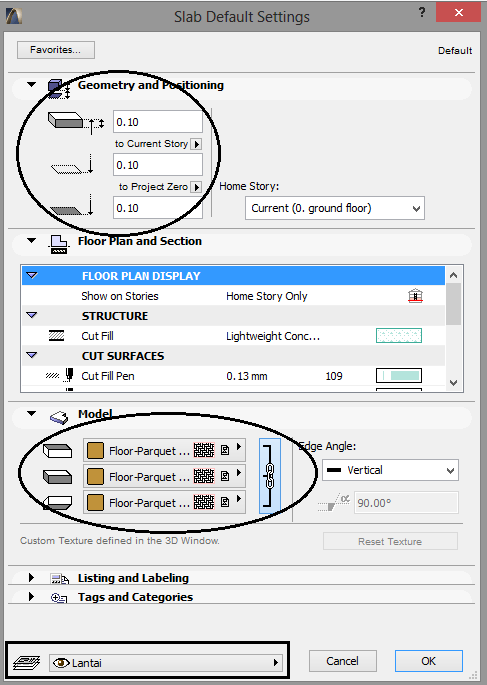The width and height of the screenshot is (487, 685).
Task: Collapse the Geometry and Positioning panel
Action: 31,84
